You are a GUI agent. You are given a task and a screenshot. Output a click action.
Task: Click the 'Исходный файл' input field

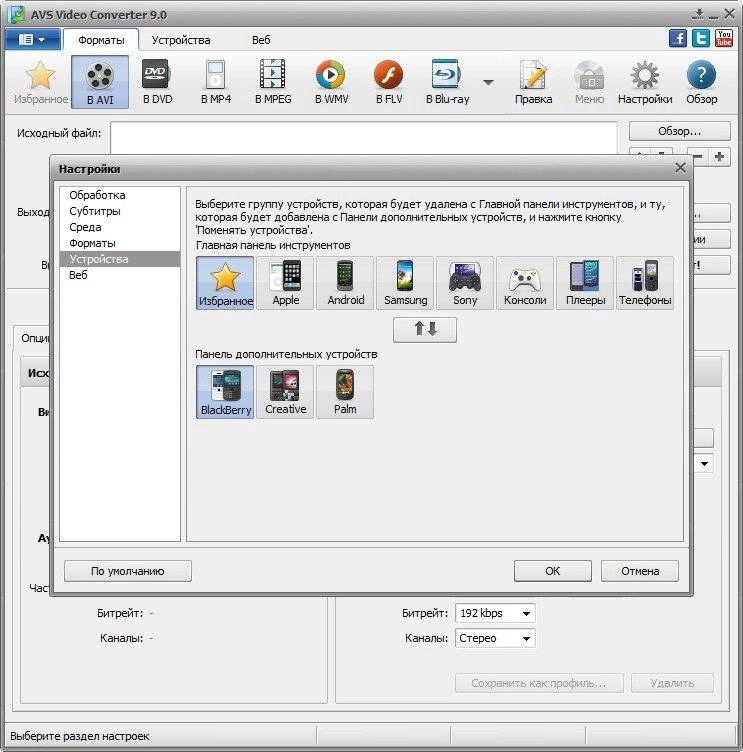[364, 138]
